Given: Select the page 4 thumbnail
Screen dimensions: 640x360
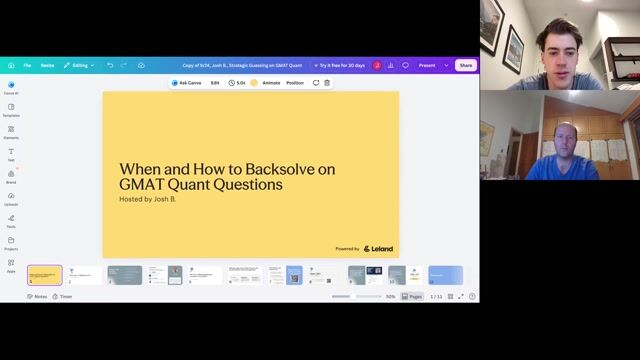Looking at the screenshot, I should coord(165,275).
